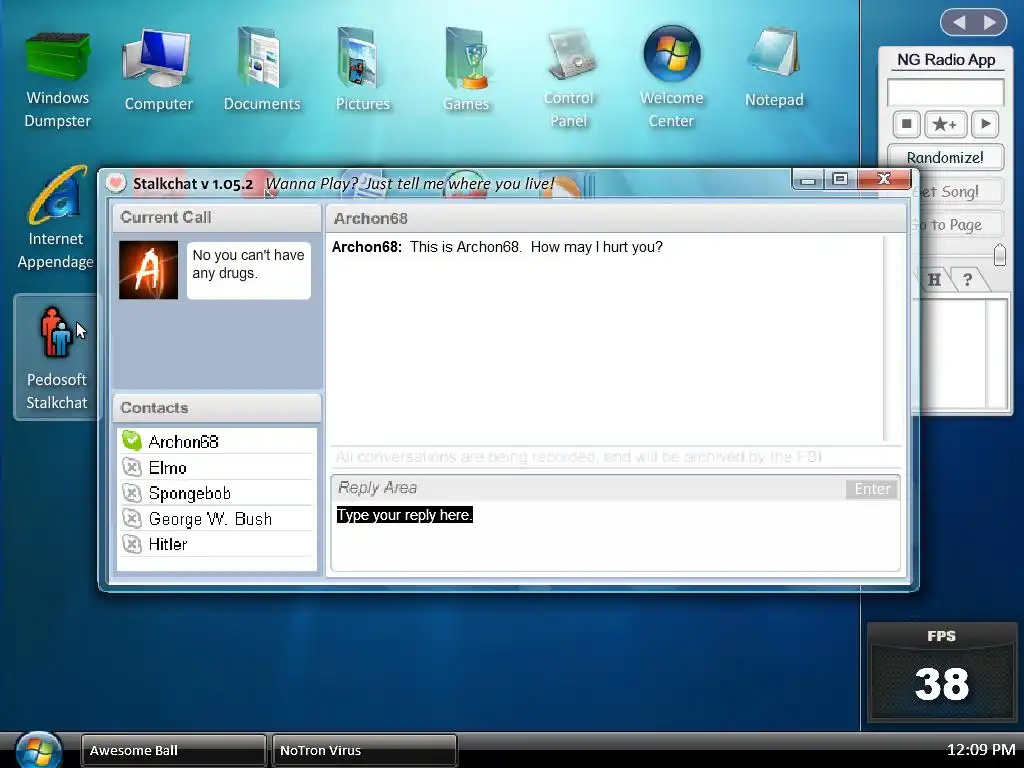Click the right arrow on sidebar navigator
The width and height of the screenshot is (1024, 768).
pyautogui.click(x=990, y=22)
